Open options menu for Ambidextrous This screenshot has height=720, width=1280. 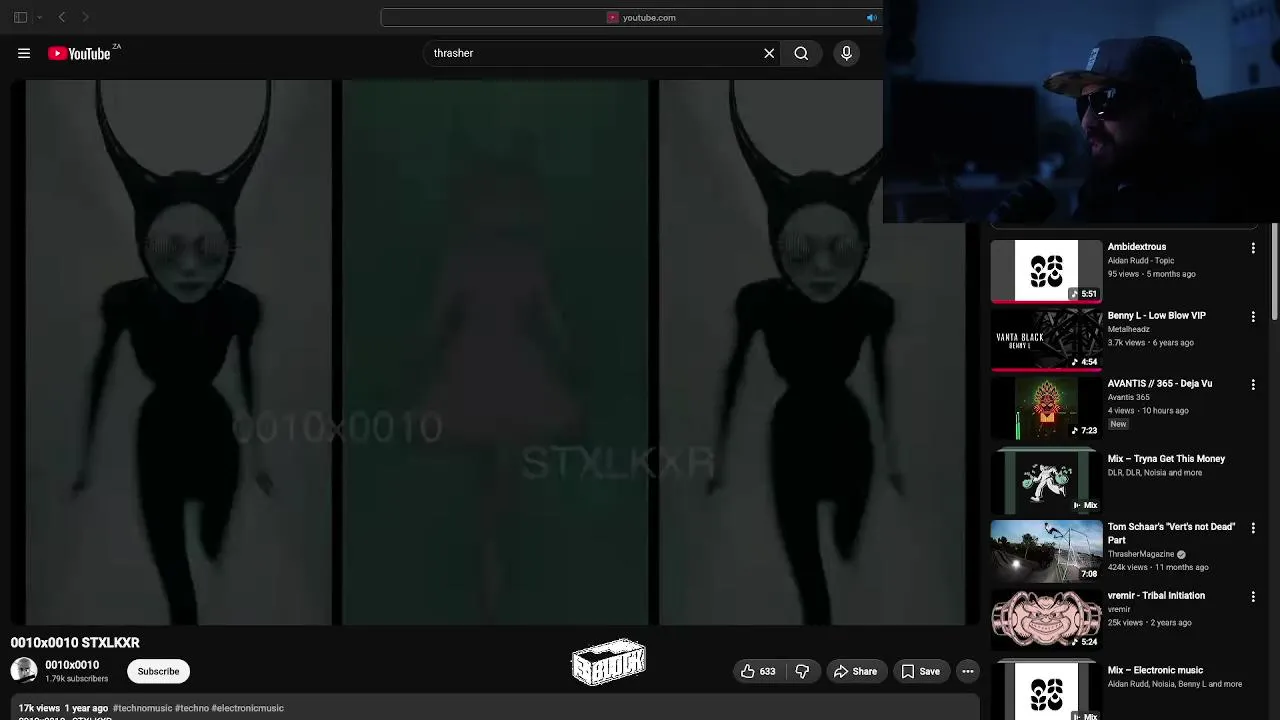click(x=1253, y=248)
